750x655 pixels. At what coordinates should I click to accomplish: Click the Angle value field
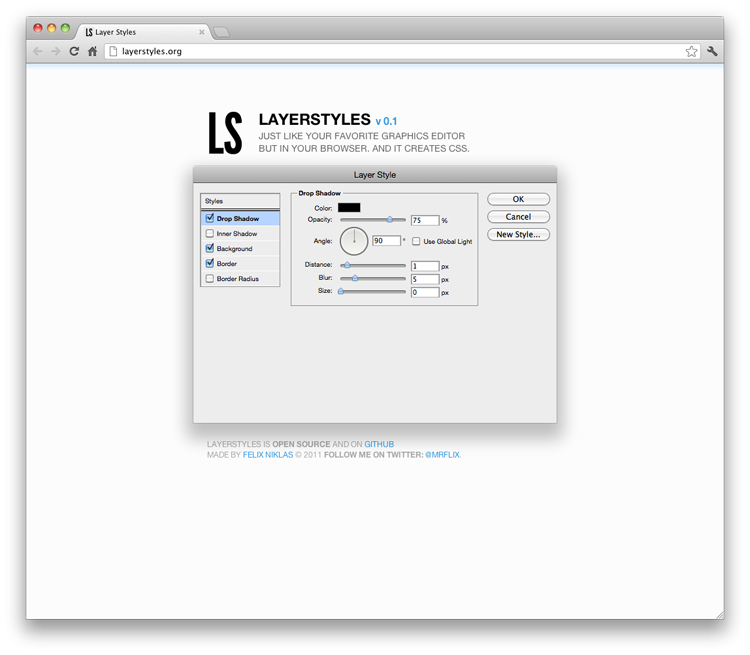pos(386,241)
